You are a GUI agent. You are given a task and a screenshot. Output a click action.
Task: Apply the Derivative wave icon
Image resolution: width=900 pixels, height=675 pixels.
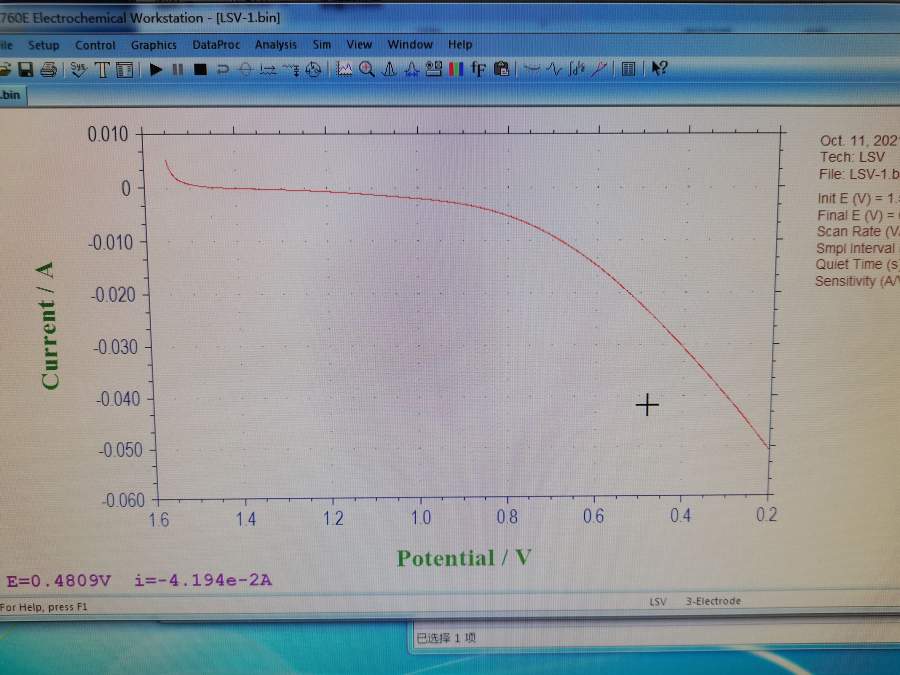554,69
